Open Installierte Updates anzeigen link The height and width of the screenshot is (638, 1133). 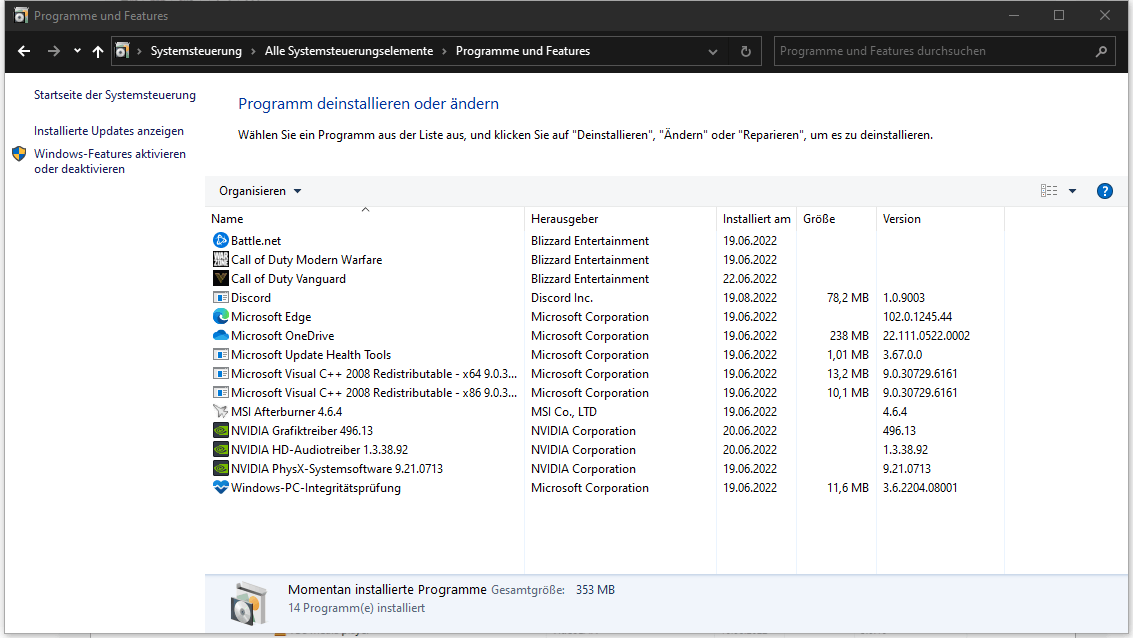point(109,131)
